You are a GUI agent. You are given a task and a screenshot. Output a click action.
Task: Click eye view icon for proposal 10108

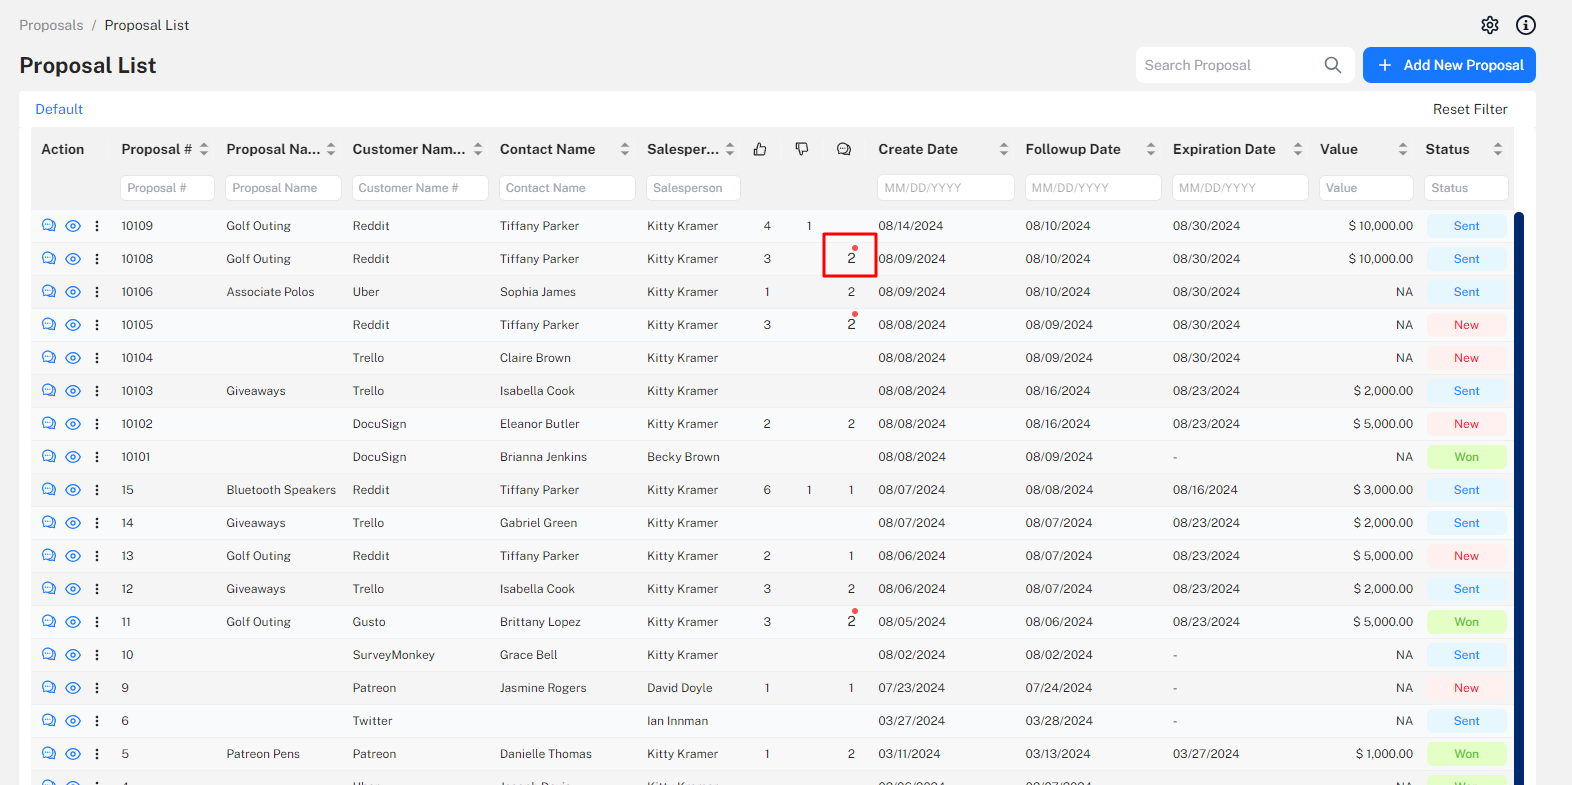73,259
